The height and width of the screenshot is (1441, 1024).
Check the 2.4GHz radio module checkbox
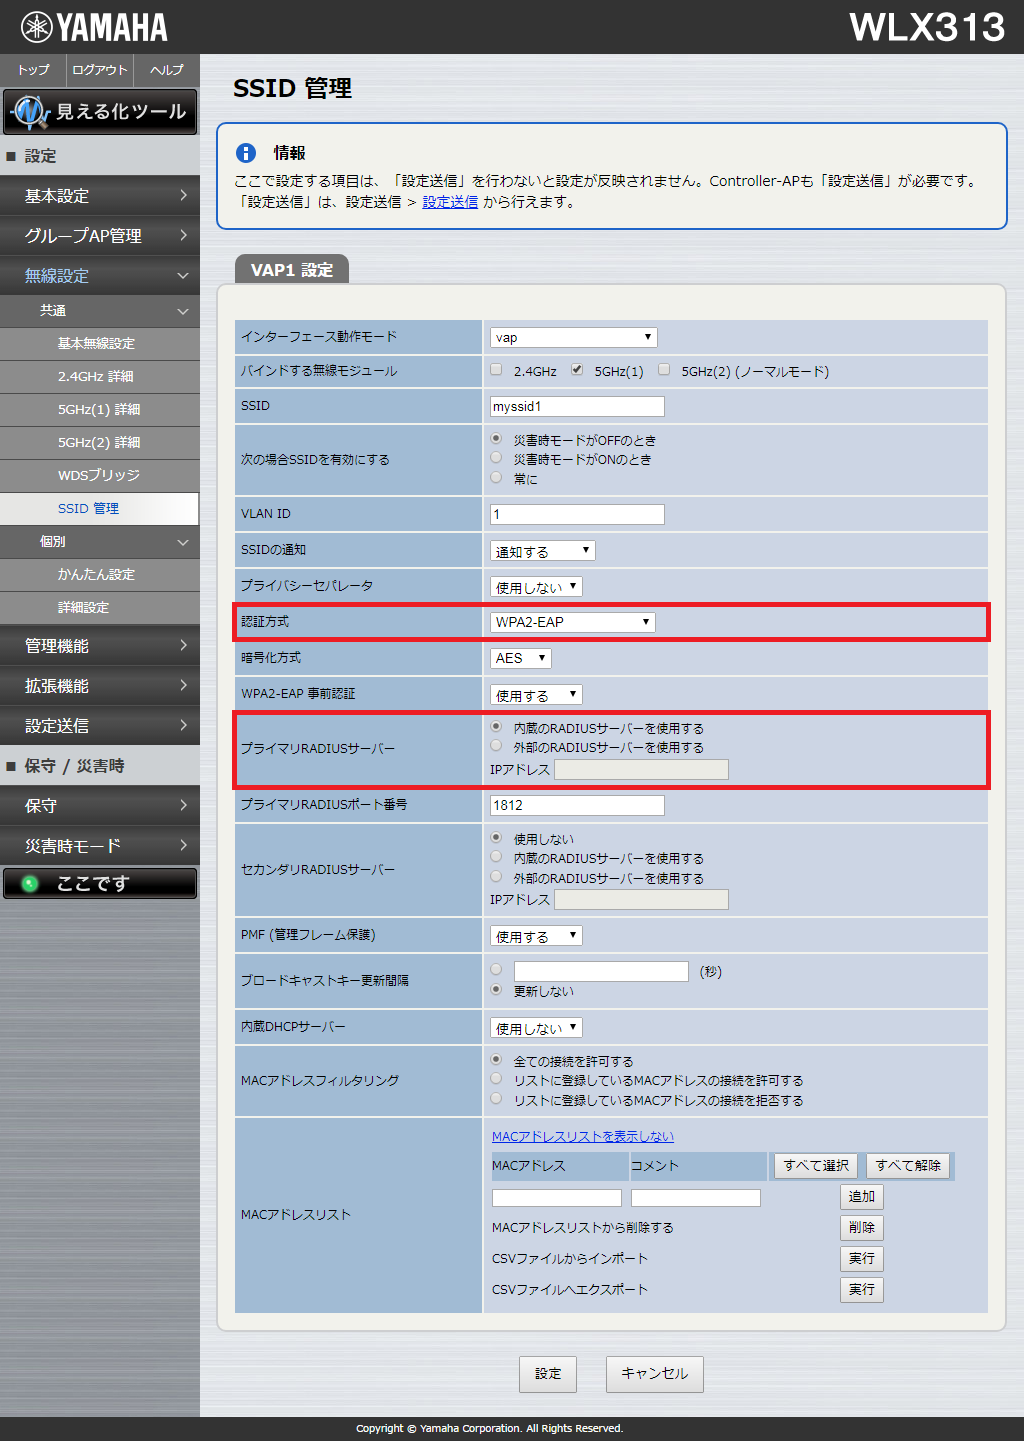click(x=496, y=370)
